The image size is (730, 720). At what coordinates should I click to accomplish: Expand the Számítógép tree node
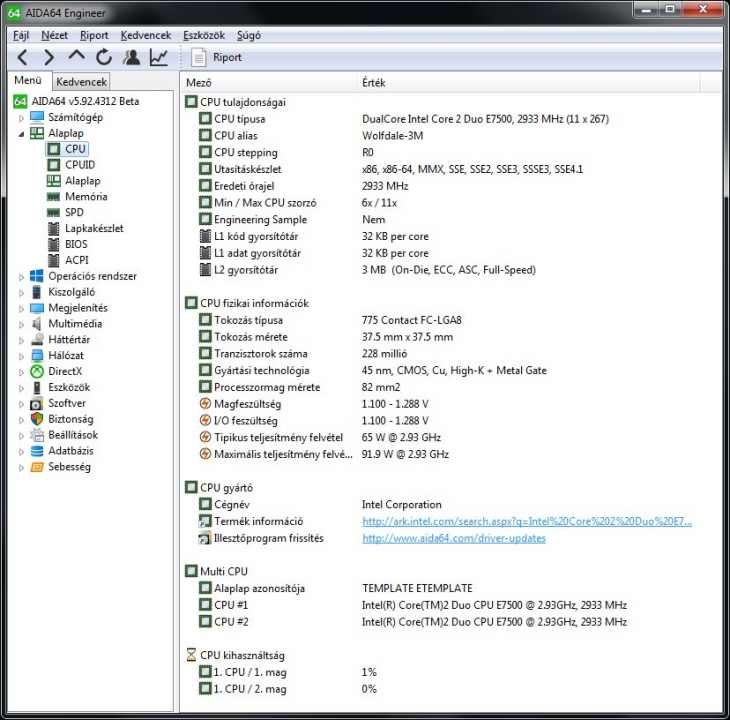pos(21,118)
